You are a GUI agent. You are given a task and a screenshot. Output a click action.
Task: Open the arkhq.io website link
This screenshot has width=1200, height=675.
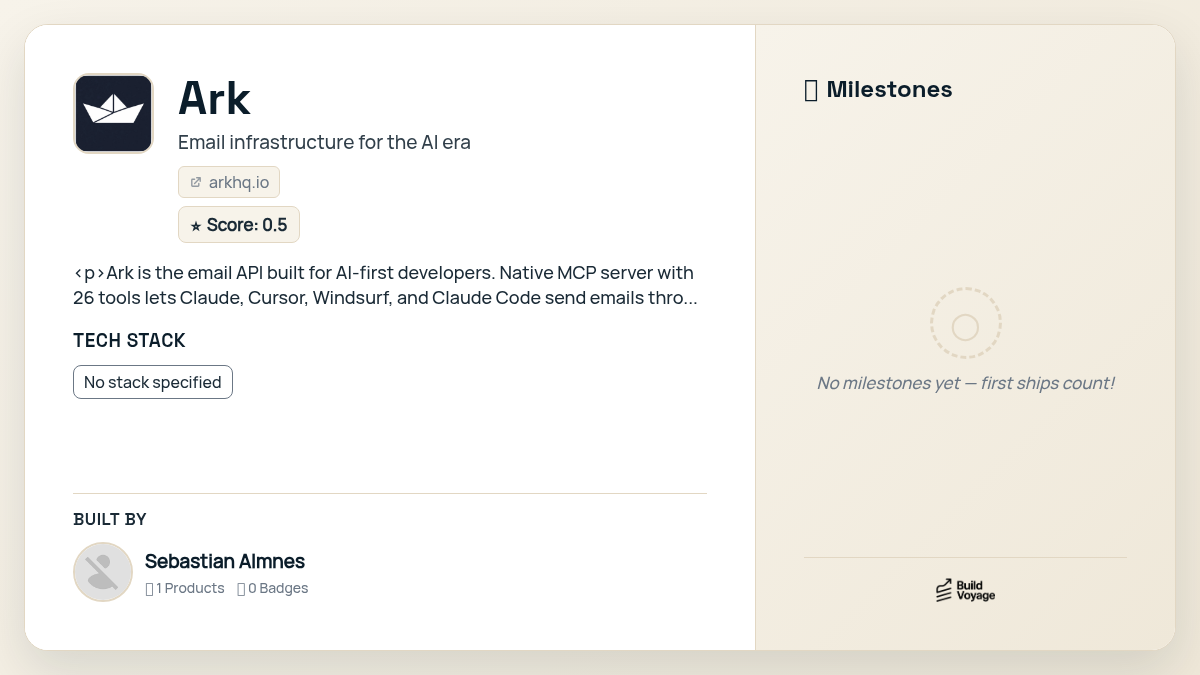[x=229, y=182]
